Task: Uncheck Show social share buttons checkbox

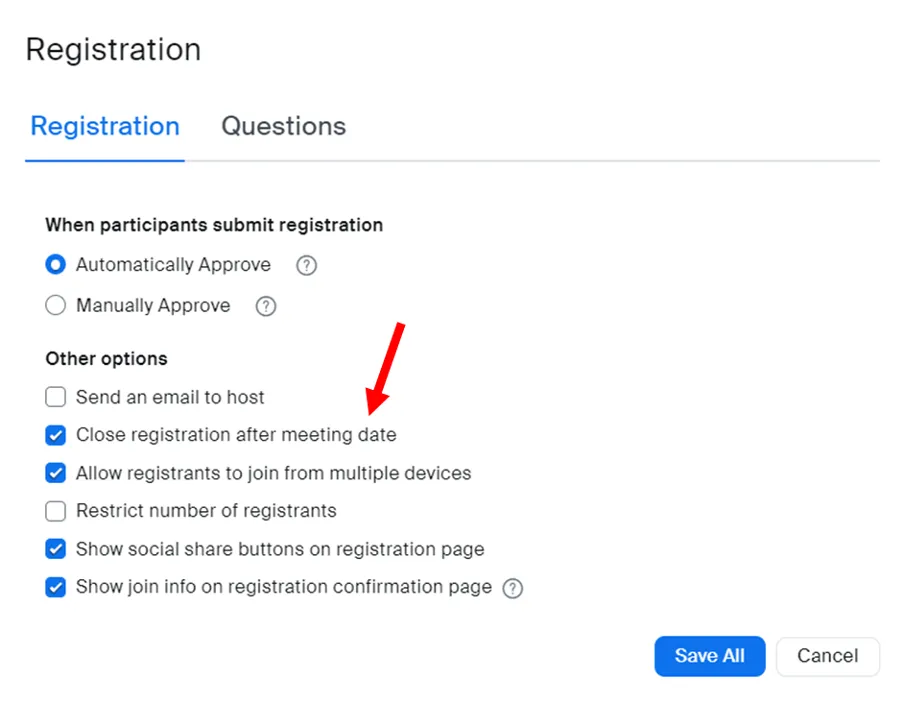Action: (x=56, y=549)
